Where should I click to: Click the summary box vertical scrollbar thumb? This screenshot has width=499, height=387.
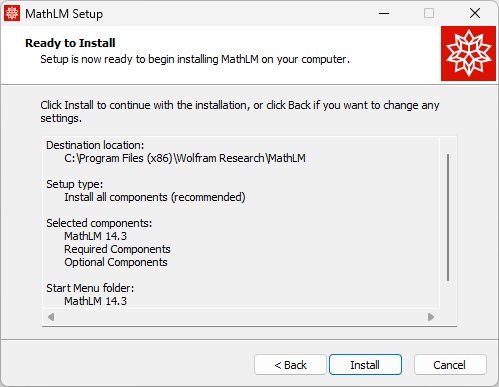(448, 217)
